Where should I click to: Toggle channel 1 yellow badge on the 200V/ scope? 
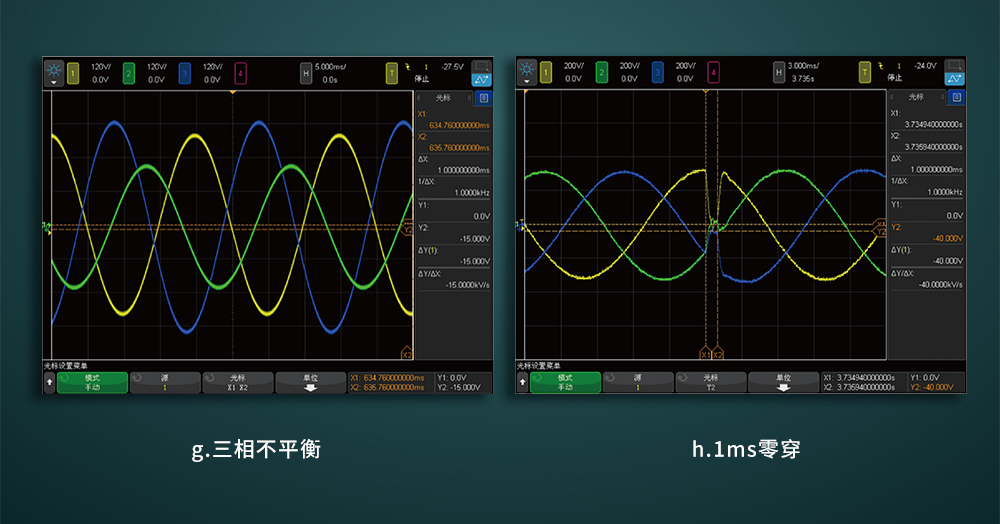point(545,72)
